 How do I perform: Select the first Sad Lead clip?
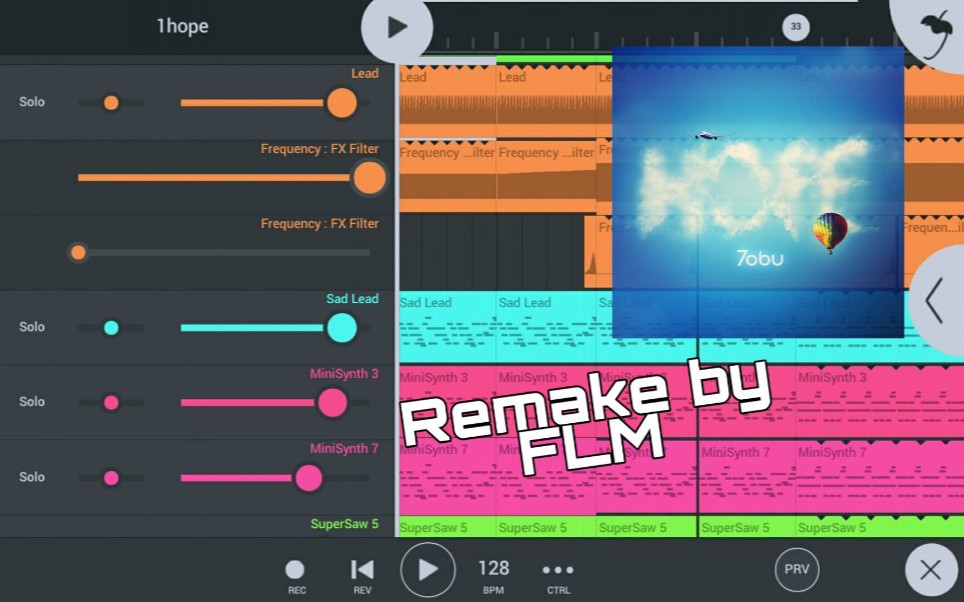pyautogui.click(x=448, y=327)
